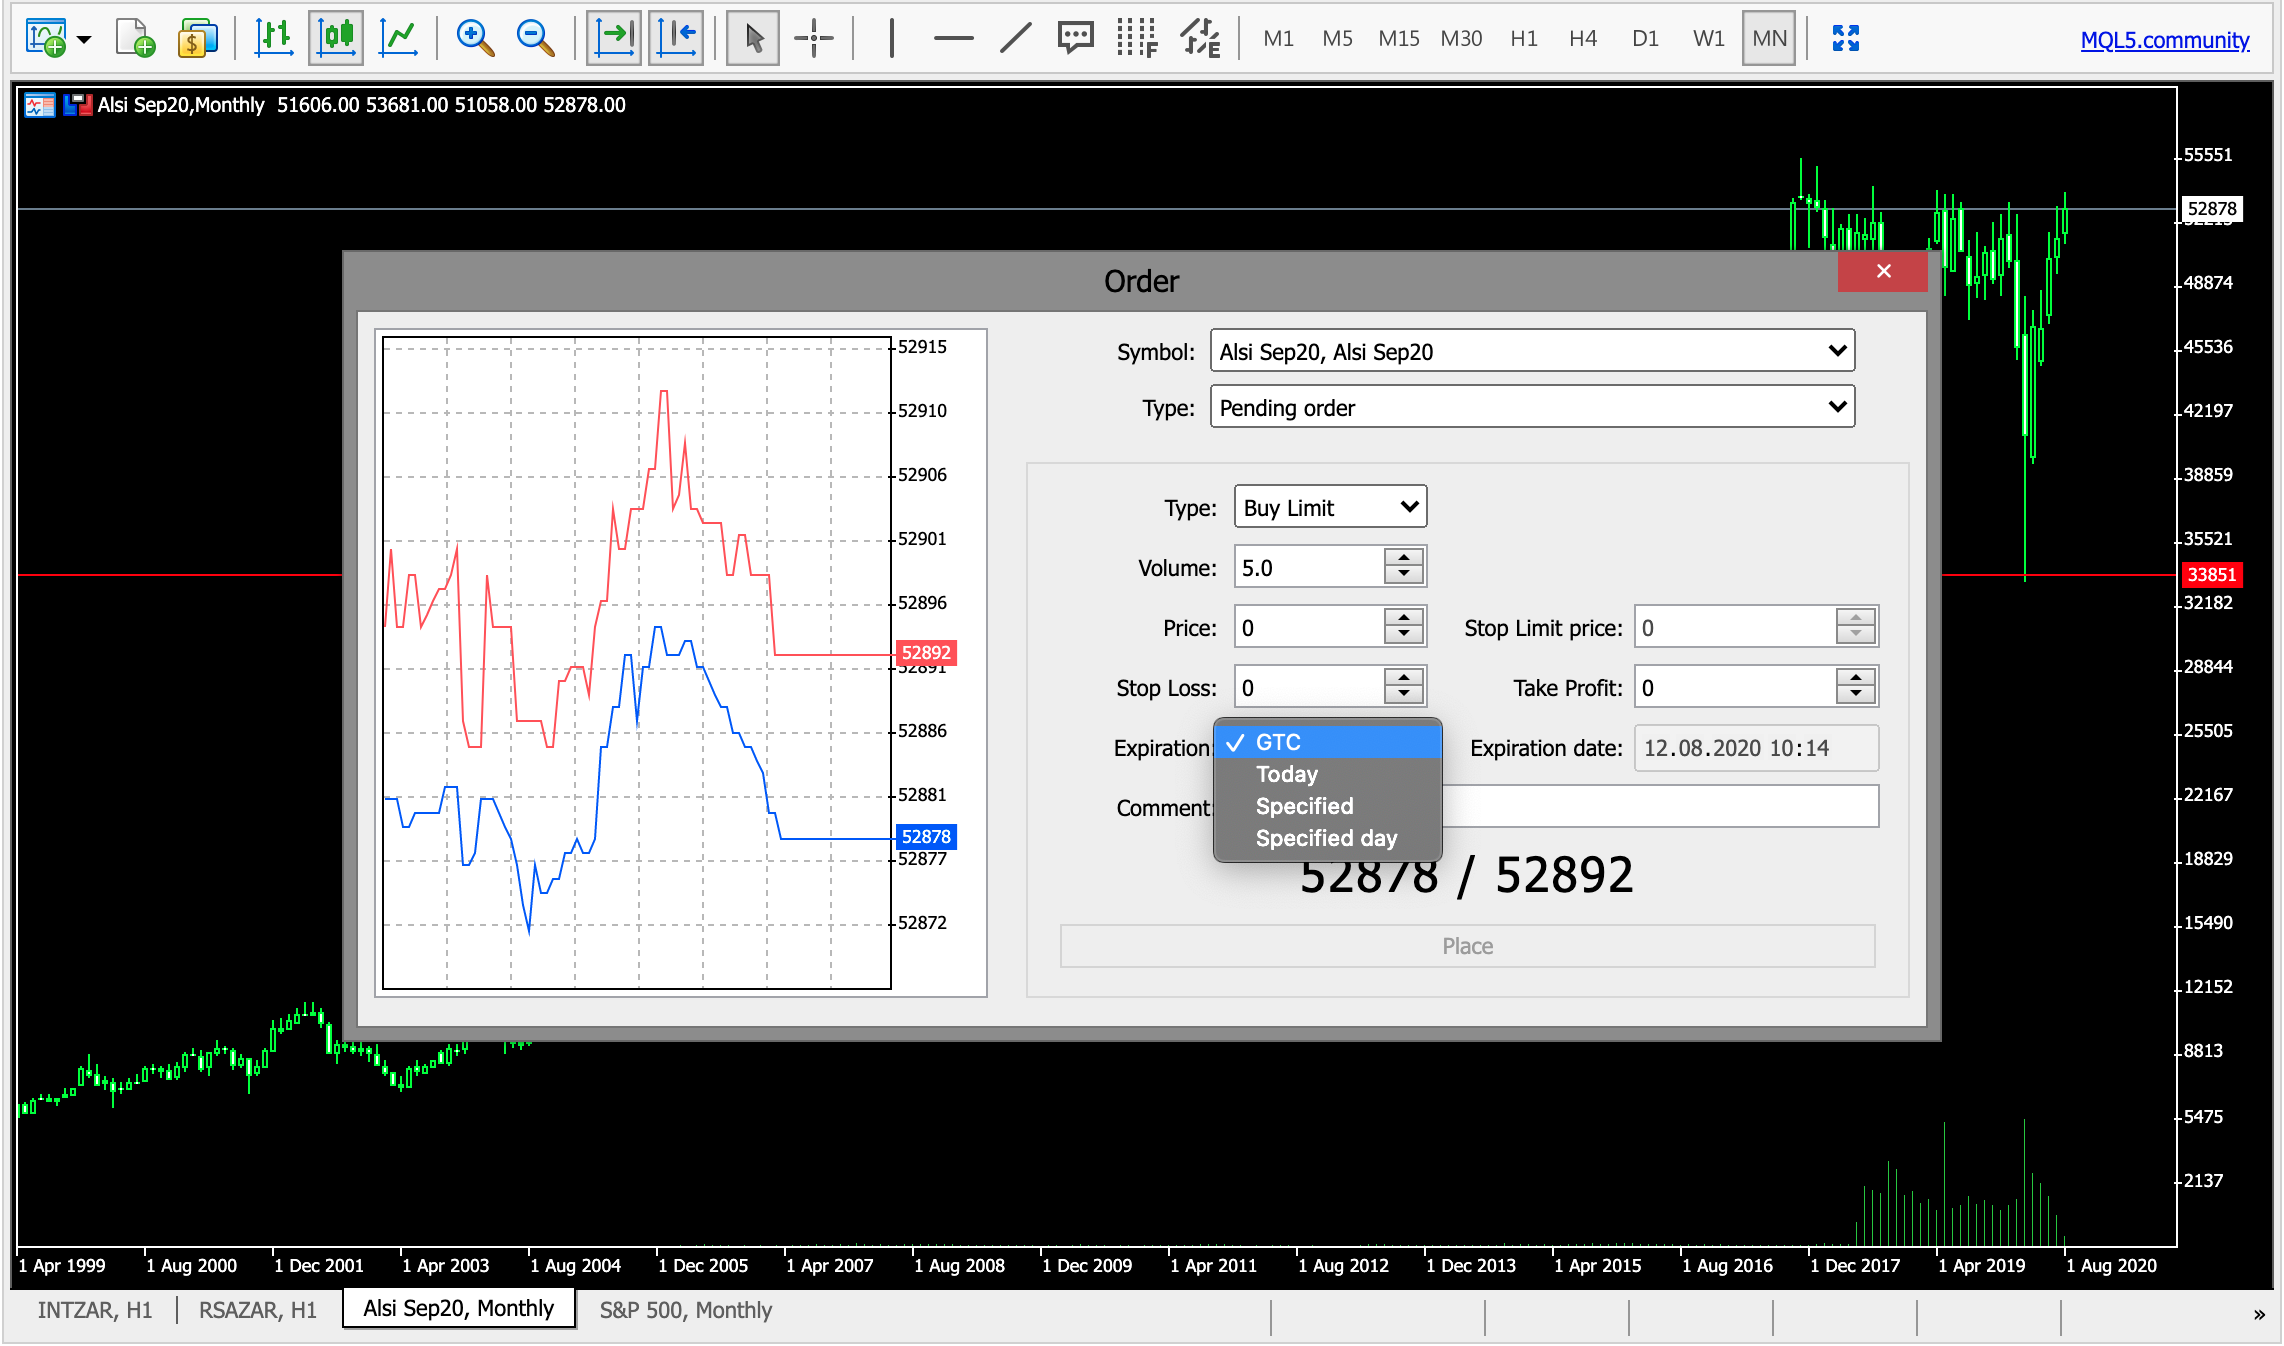Open the Buy Limit type dropdown

(1330, 507)
